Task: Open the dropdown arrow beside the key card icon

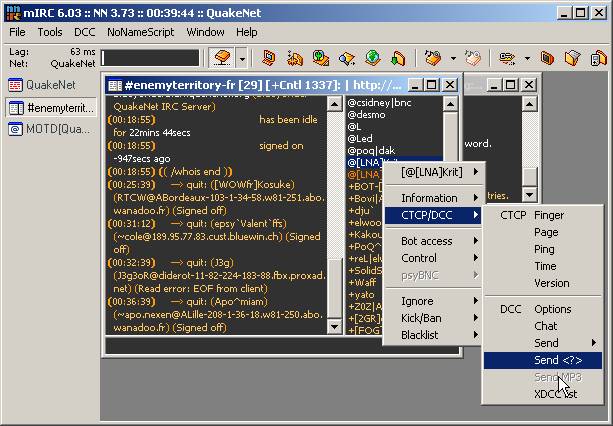Action: (527, 59)
